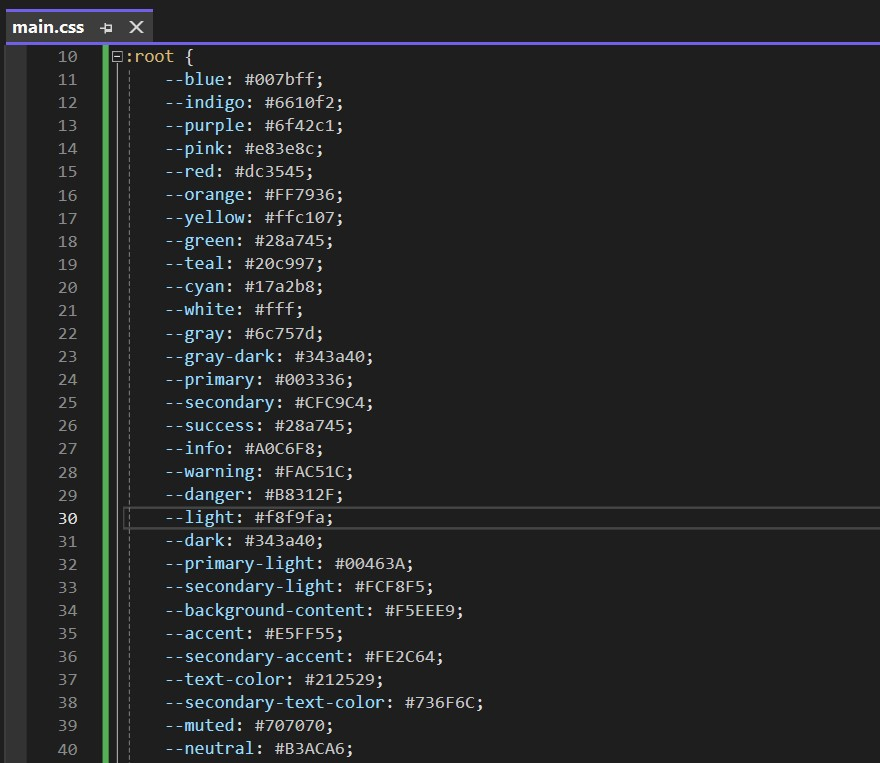Click the pin icon on the editor tab
The width and height of the screenshot is (880, 763).
pyautogui.click(x=106, y=27)
